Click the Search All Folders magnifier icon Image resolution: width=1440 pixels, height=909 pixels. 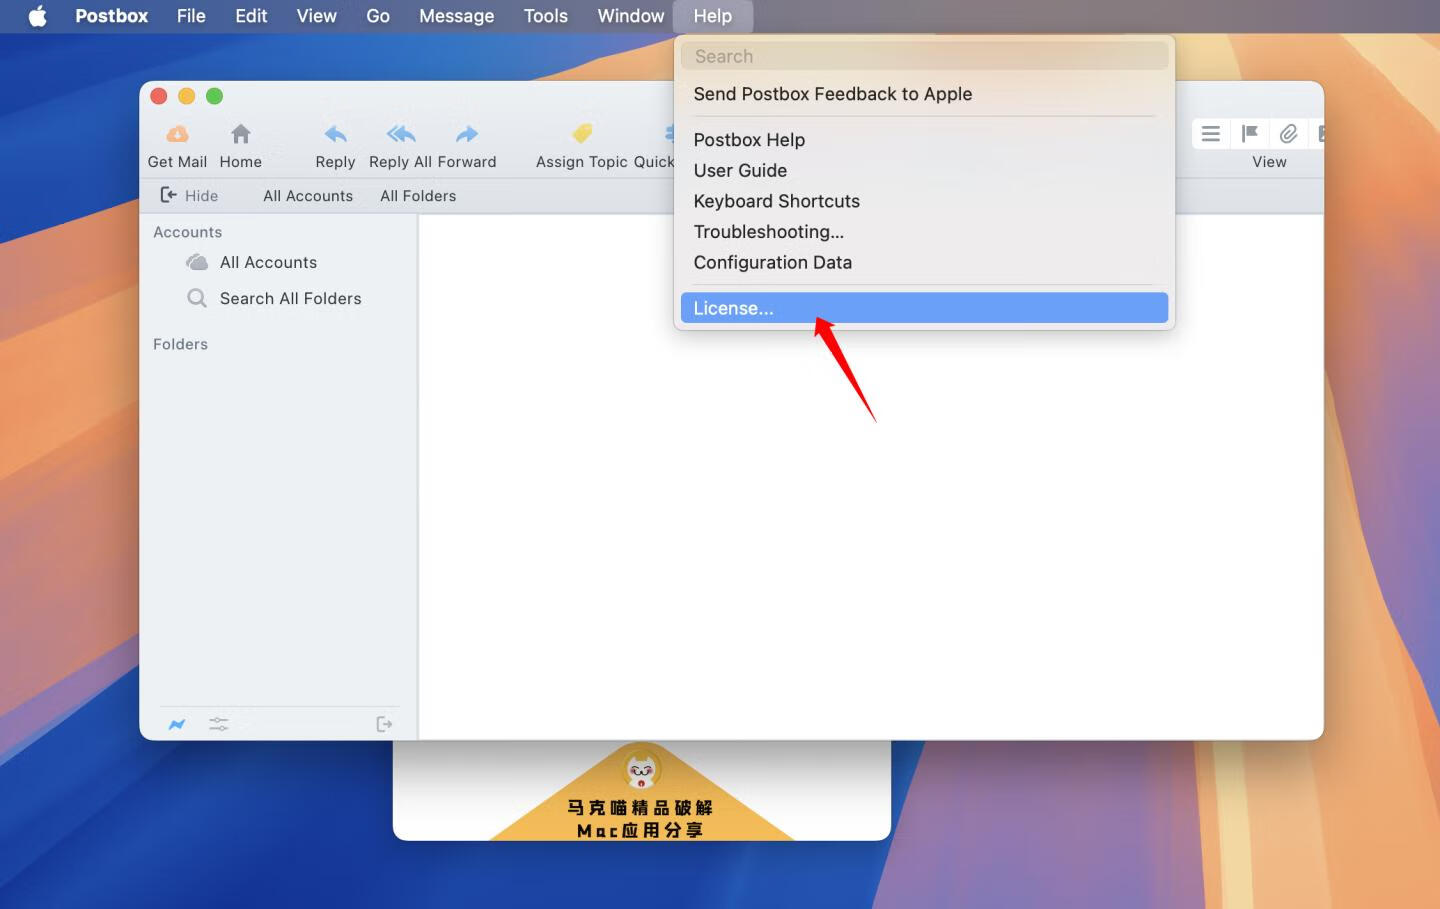197,298
